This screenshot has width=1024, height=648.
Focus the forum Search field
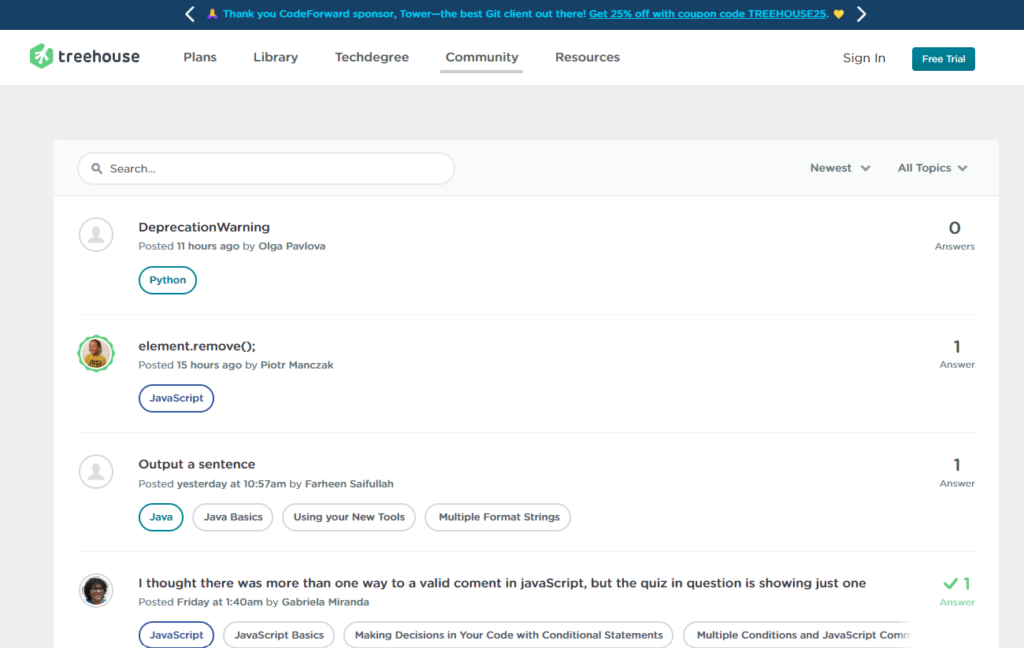(275, 169)
